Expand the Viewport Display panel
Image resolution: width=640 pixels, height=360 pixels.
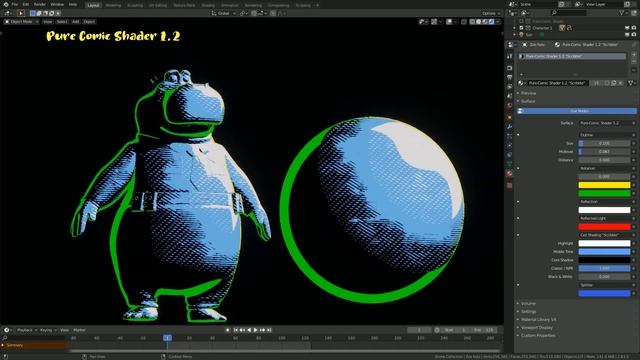point(536,328)
